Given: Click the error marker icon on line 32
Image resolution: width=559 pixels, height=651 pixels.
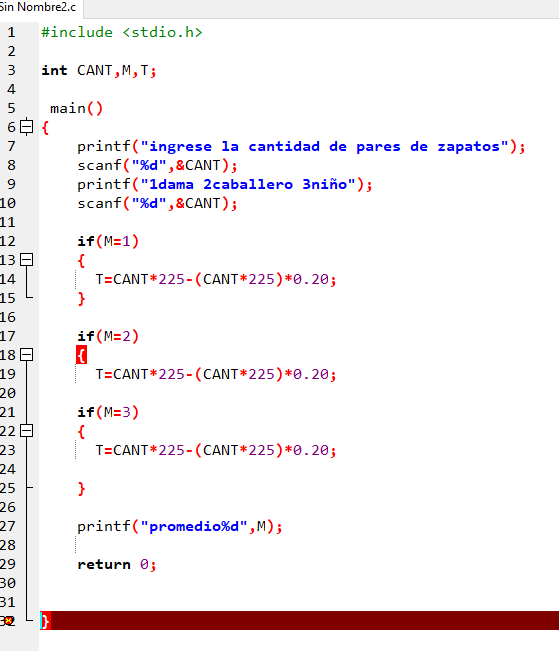Looking at the screenshot, I should coord(8,621).
